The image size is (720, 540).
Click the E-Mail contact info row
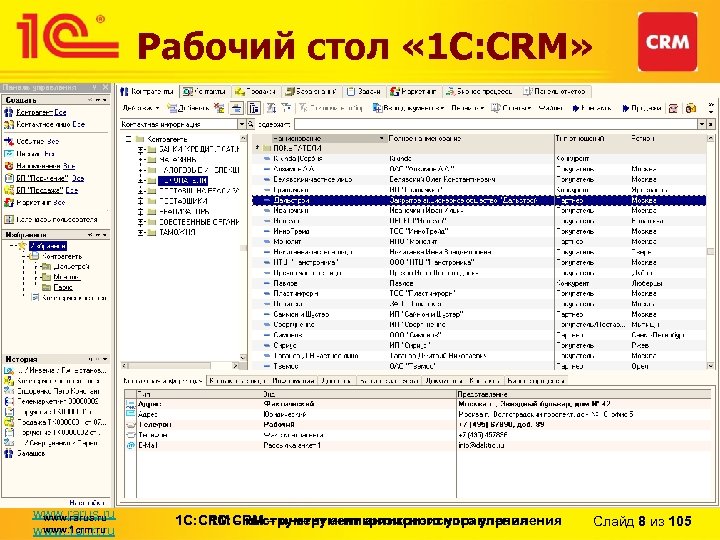(418, 445)
